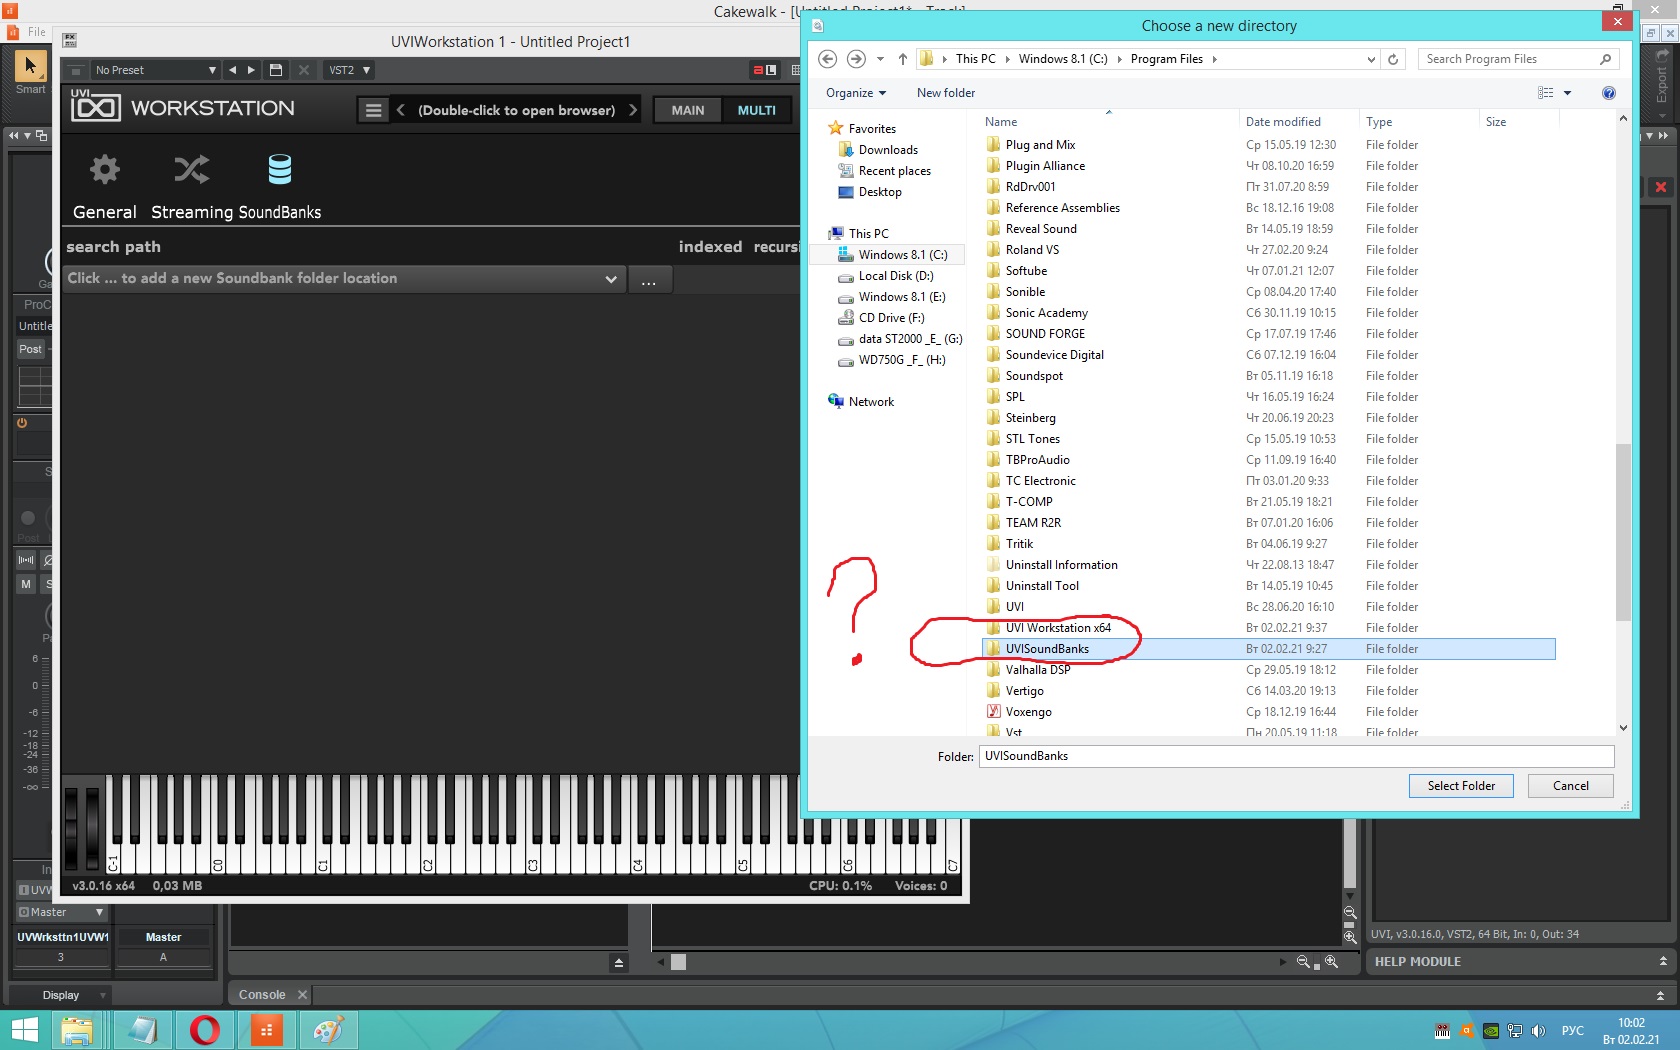Open the UVI Workstation hamburger menu
The width and height of the screenshot is (1680, 1050).
[373, 110]
